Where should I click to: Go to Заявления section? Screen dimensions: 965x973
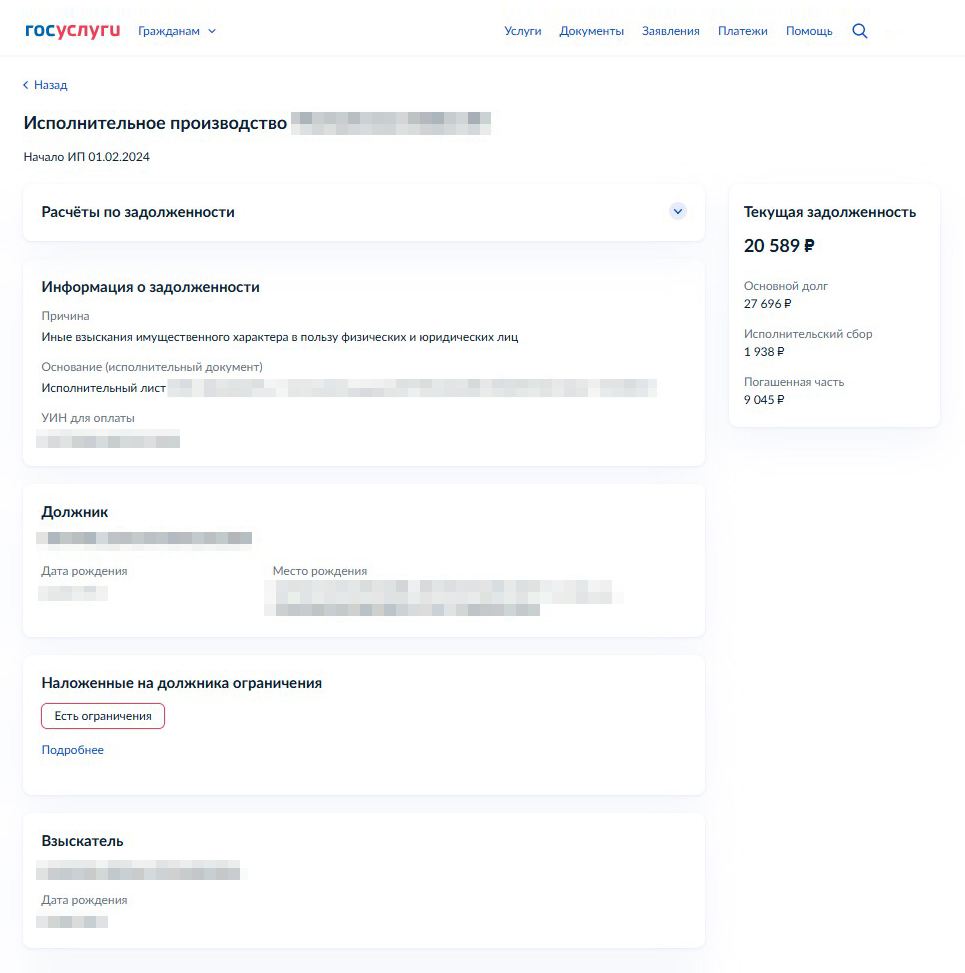670,31
